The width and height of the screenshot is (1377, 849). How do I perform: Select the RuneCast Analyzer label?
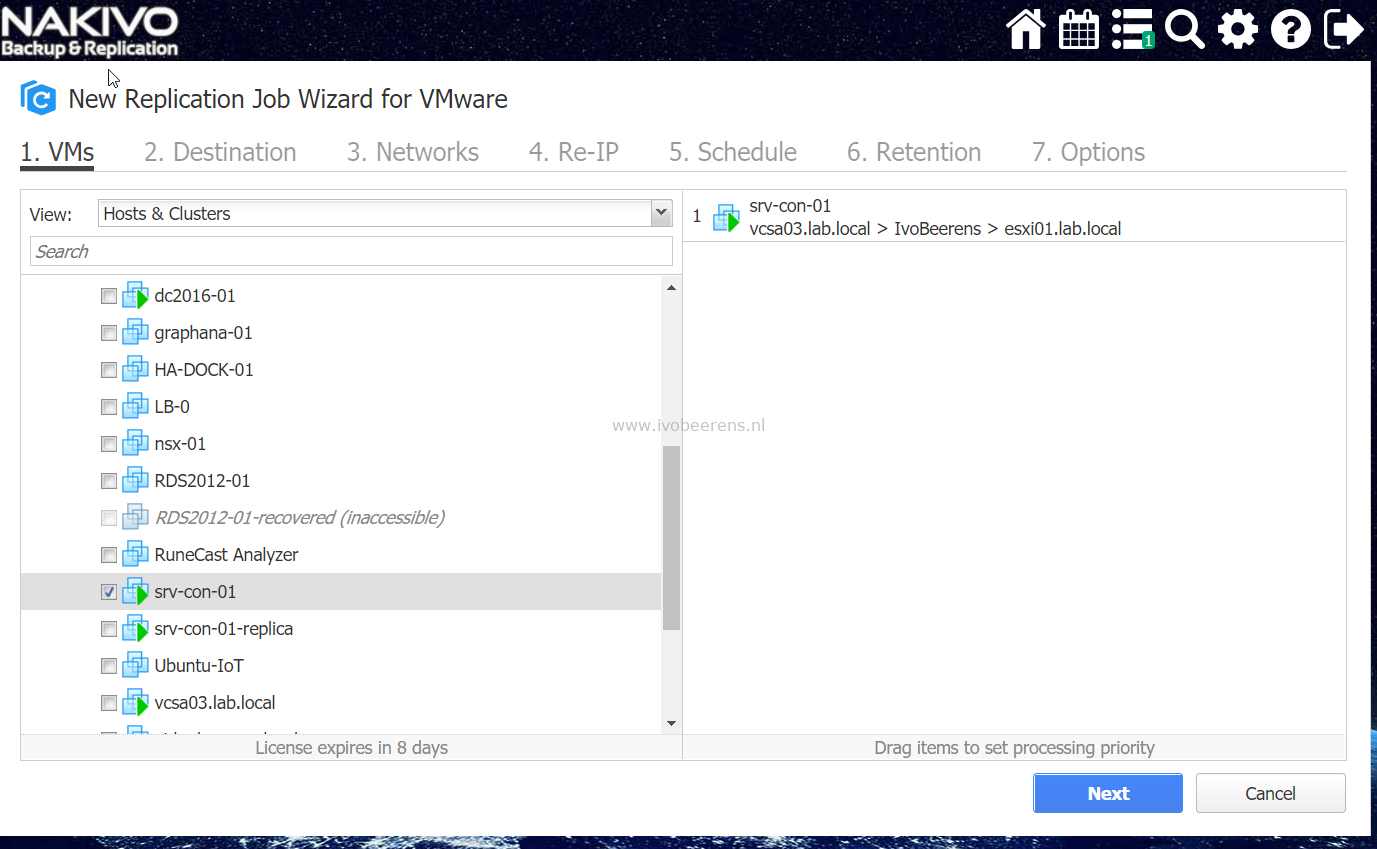[226, 555]
